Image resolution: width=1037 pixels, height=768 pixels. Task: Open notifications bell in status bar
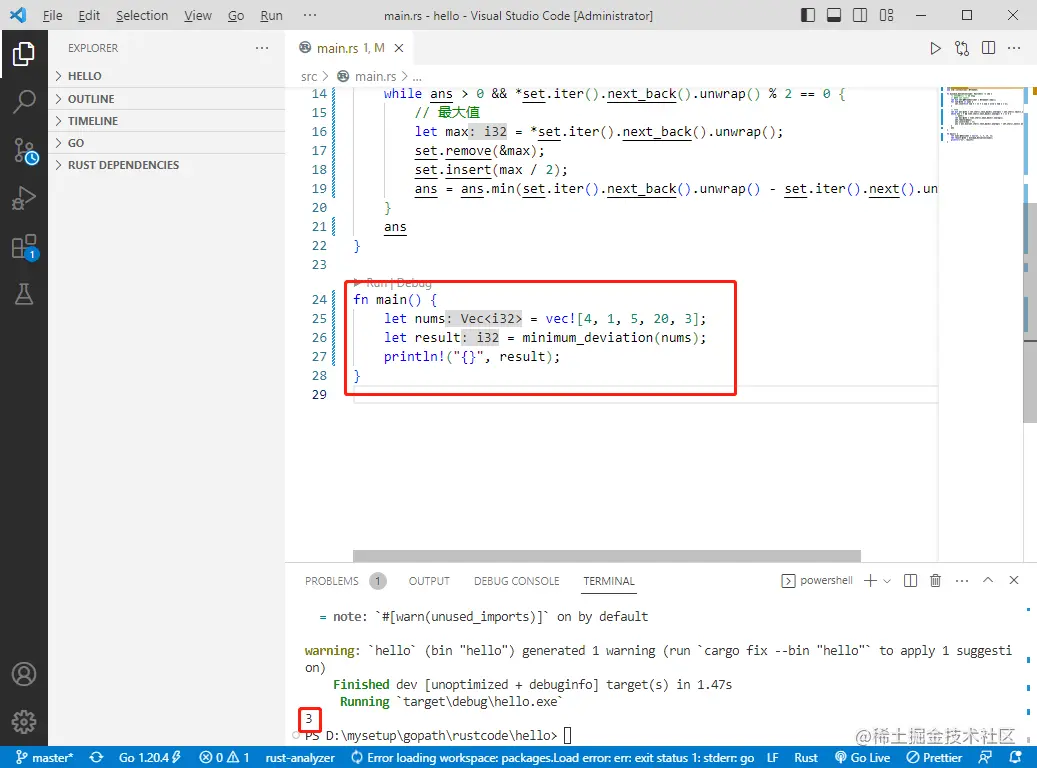1016,757
